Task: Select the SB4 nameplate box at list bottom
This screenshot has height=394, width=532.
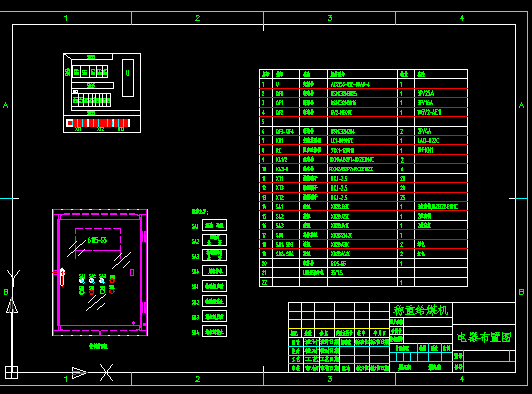Action: [x=214, y=331]
